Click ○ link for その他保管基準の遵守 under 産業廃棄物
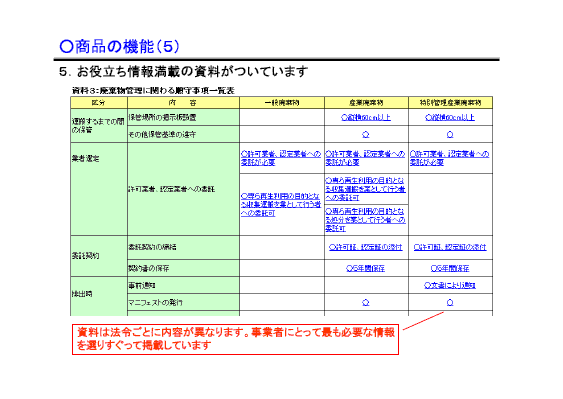This screenshot has width=563, height=399. click(366, 134)
